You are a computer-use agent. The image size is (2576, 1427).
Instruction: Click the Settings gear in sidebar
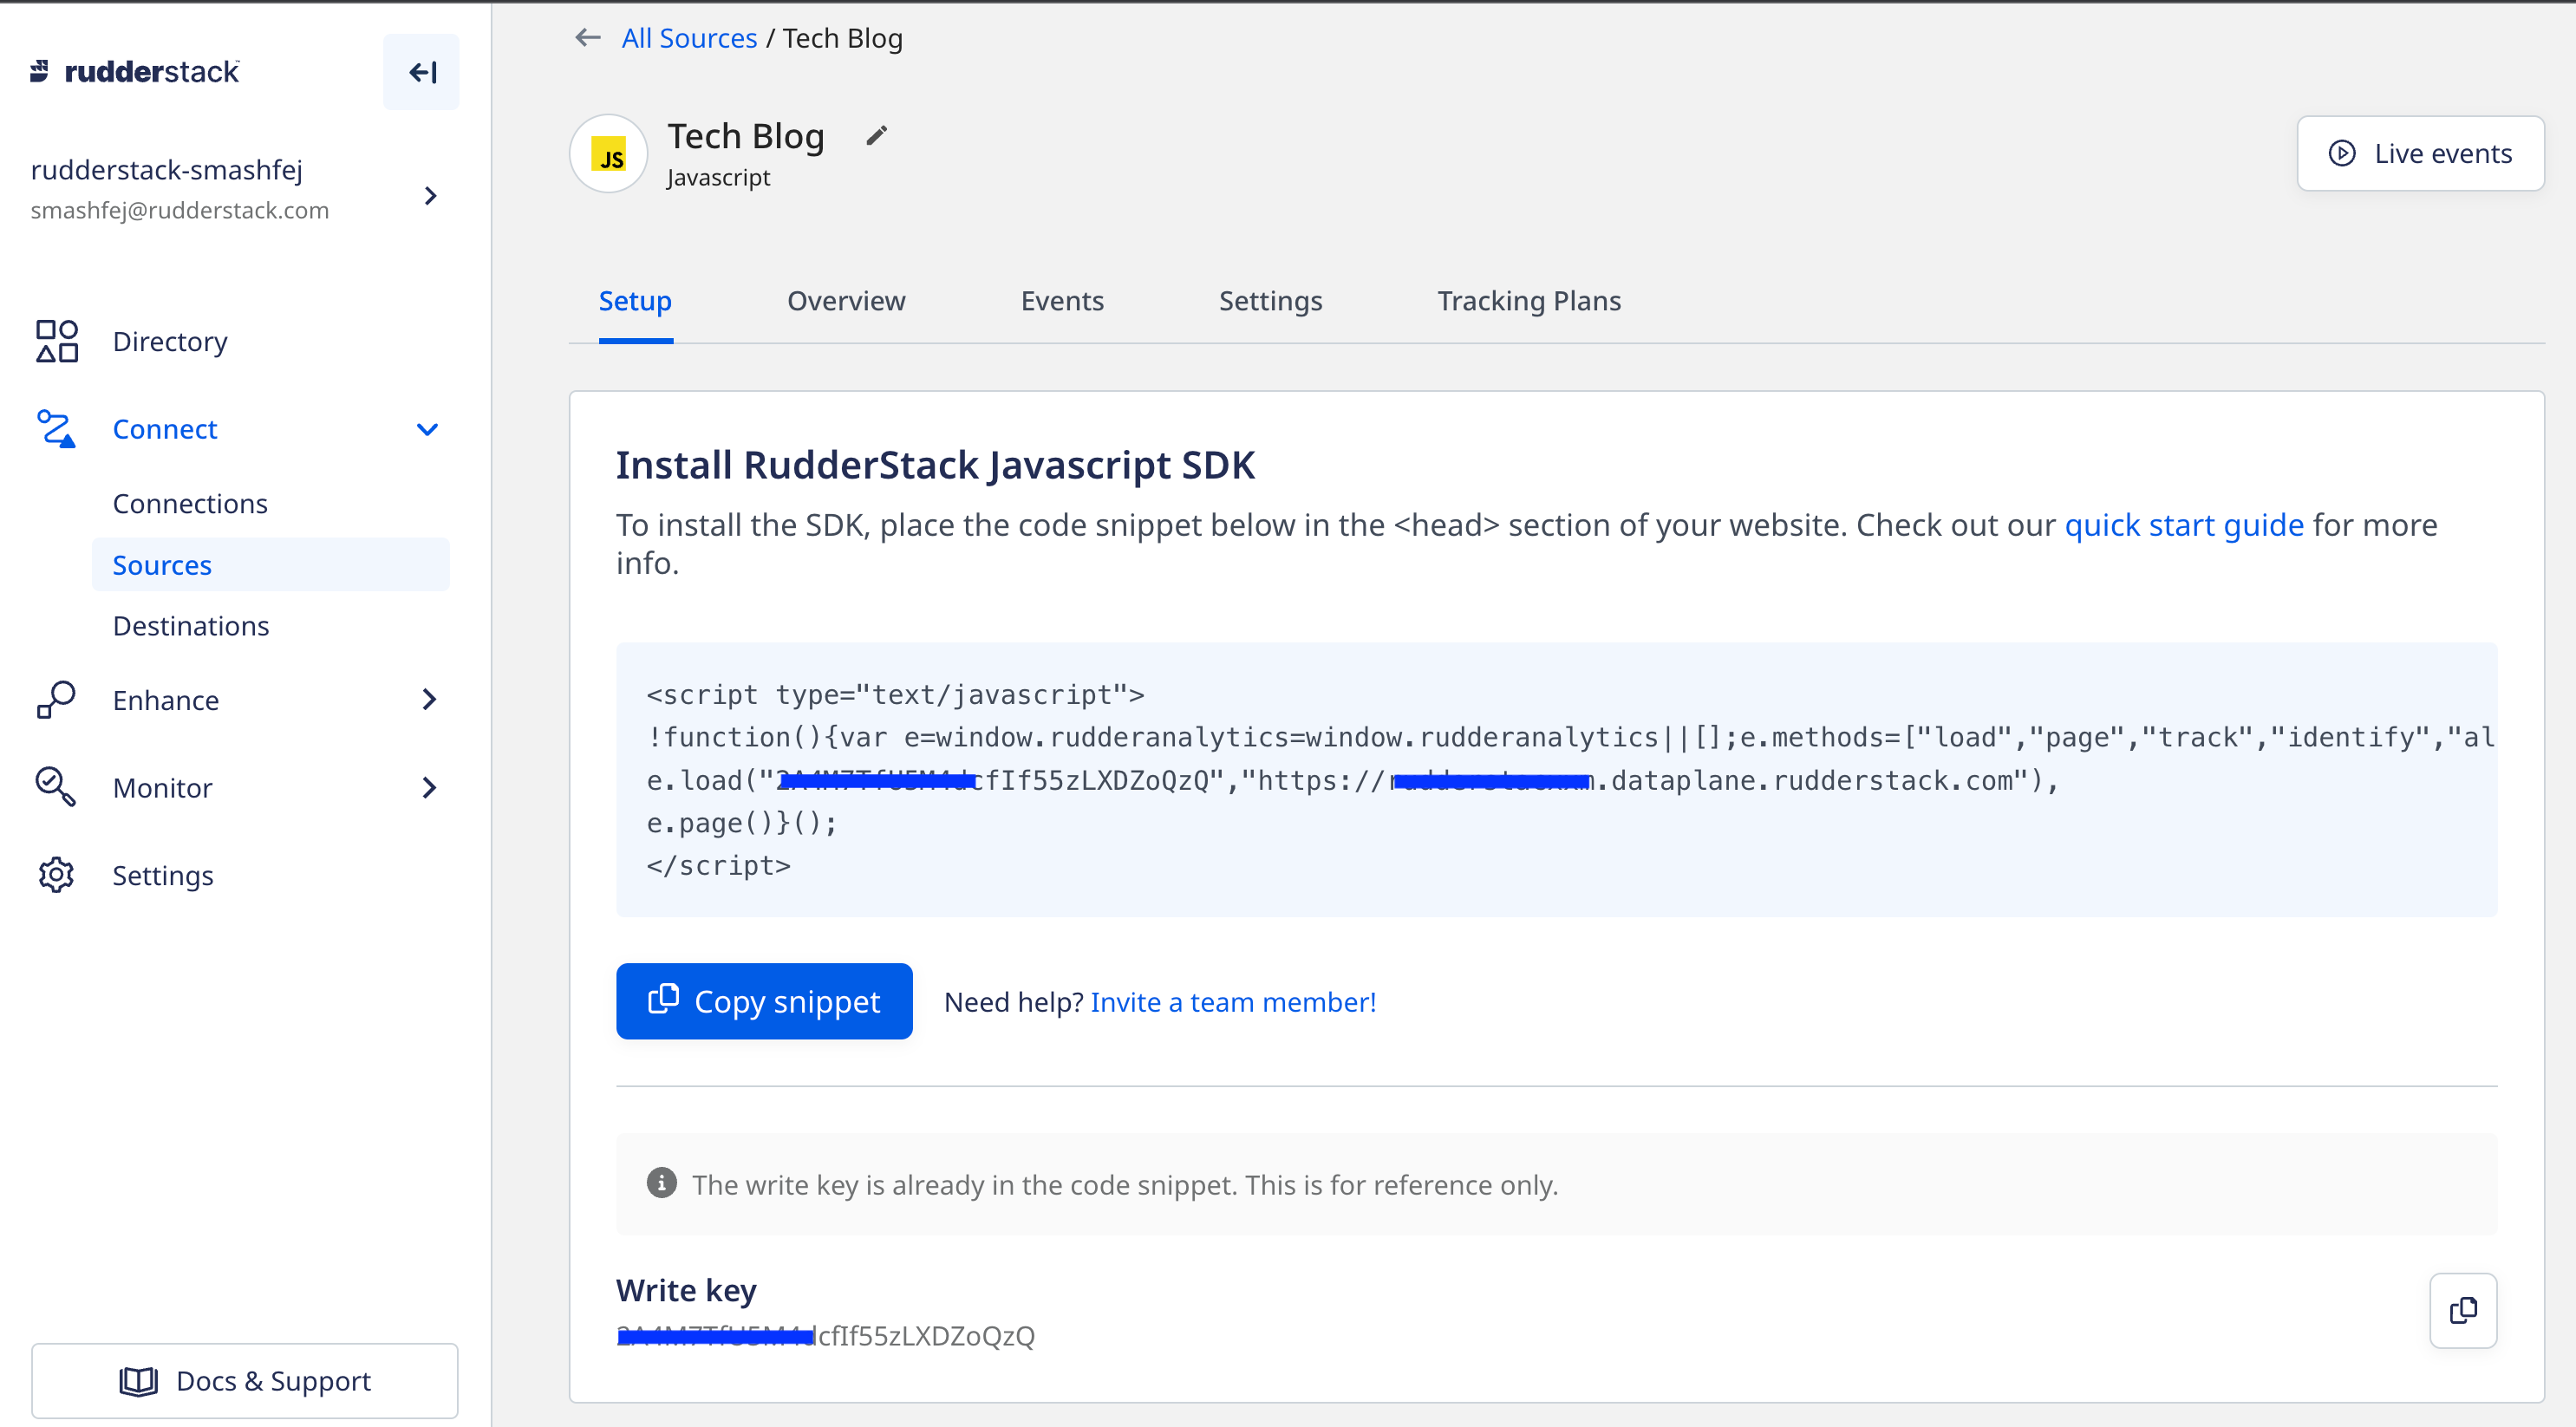tap(56, 875)
